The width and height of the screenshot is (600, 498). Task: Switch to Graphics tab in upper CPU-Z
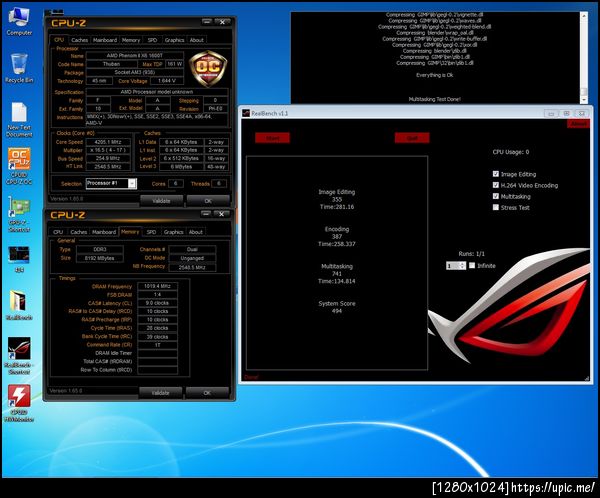[x=174, y=40]
